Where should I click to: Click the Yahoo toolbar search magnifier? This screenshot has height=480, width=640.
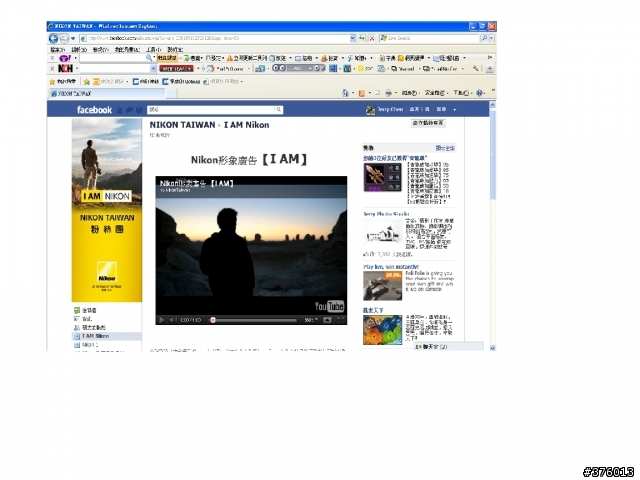(149, 58)
